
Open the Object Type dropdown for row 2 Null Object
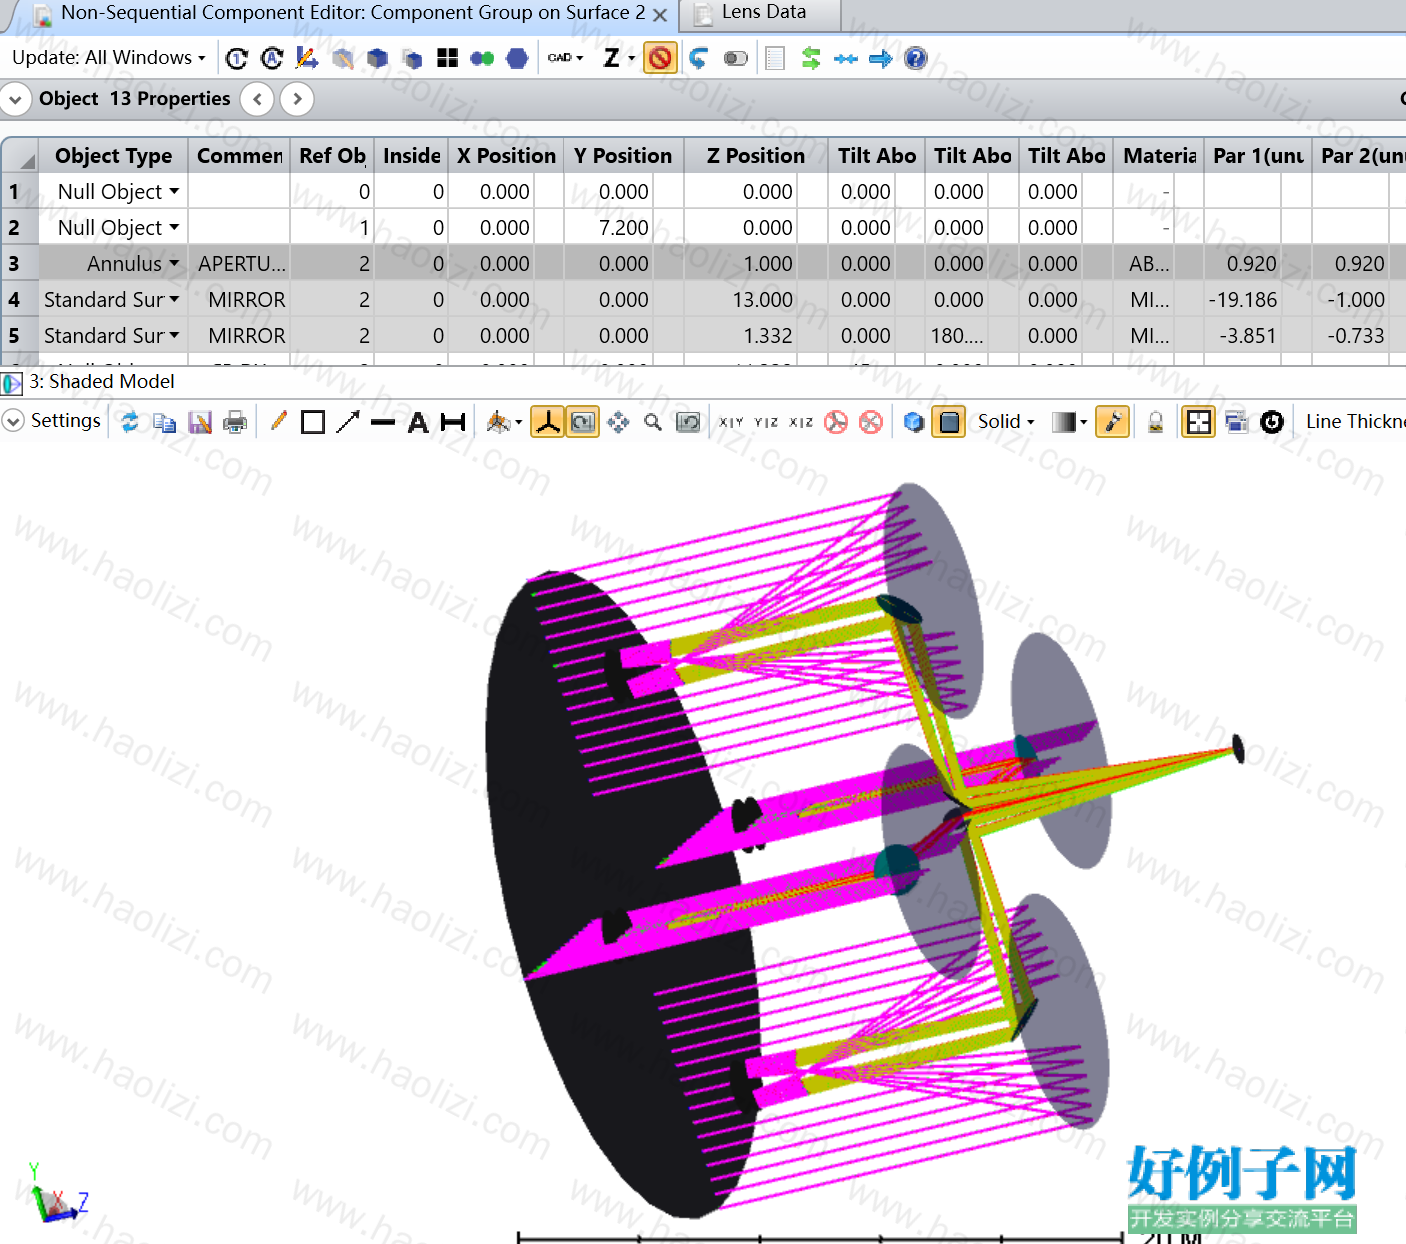[x=174, y=227]
